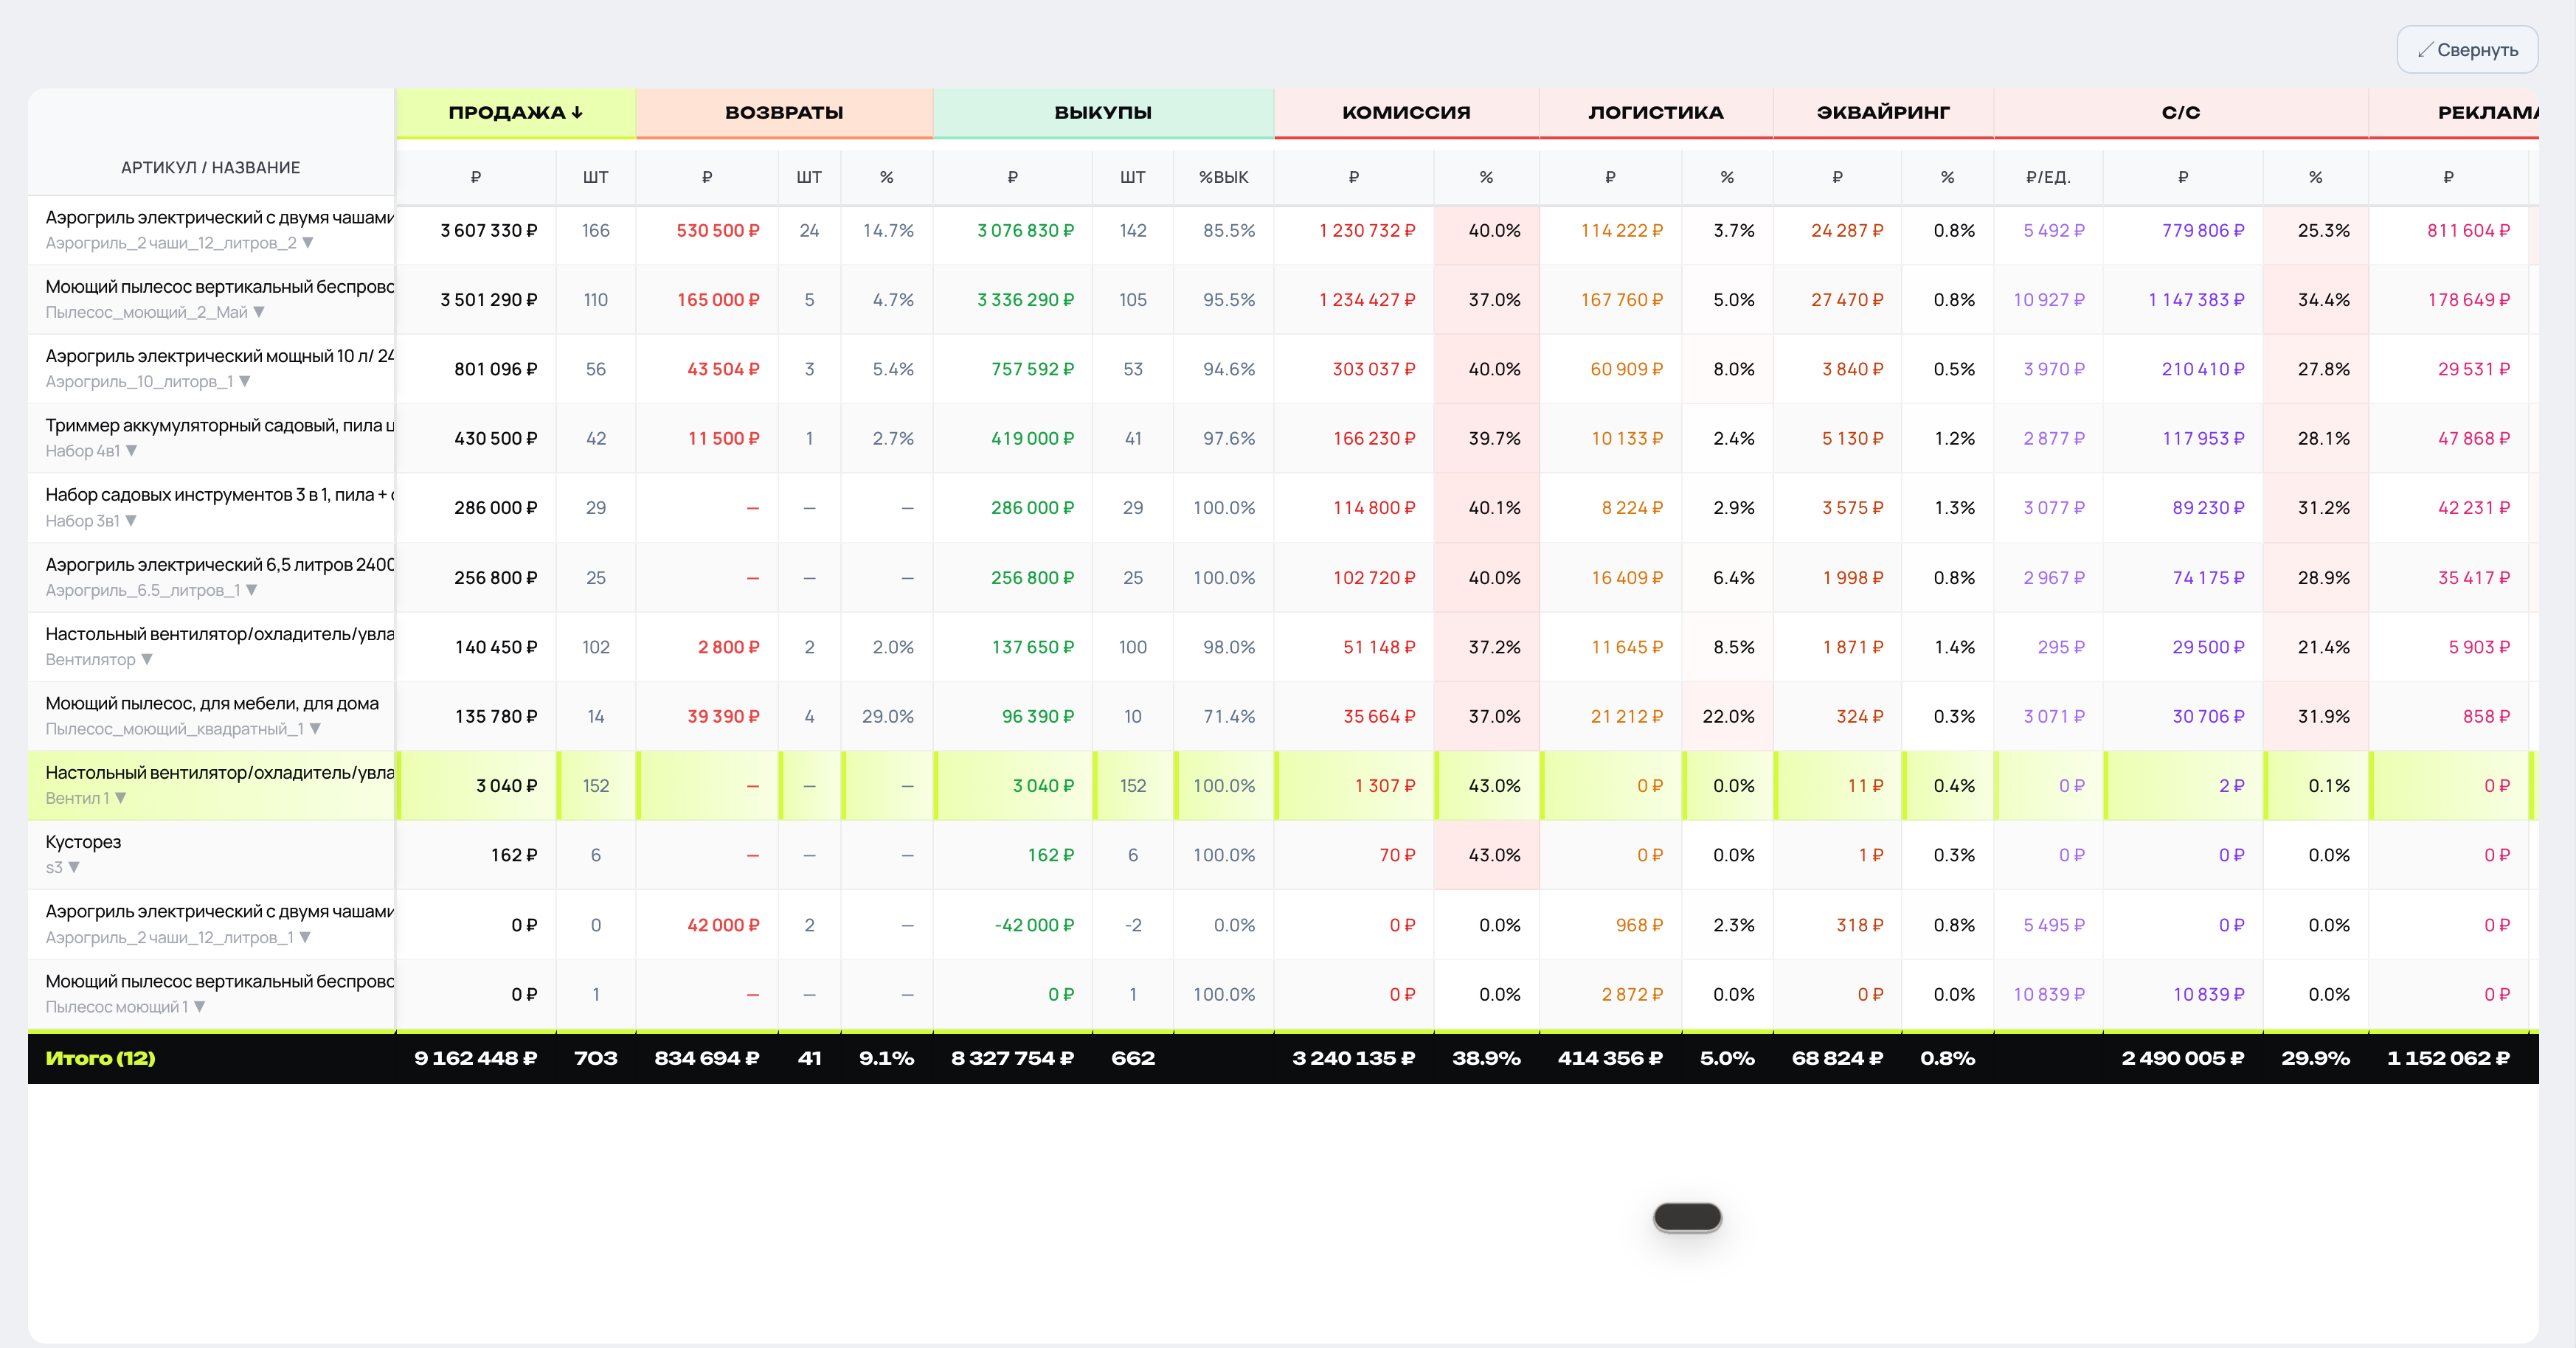Expand Аэрогриль_6.5_литров_1 article dropdown
The image size is (2576, 1348).
252,590
